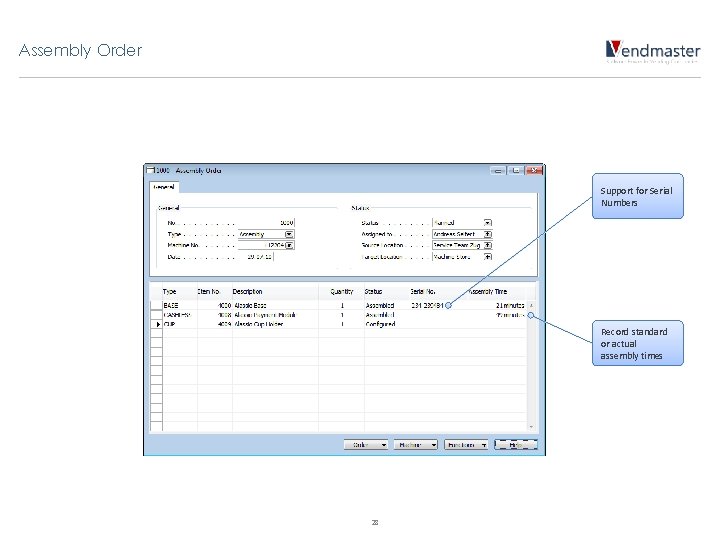Image resolution: width=720 pixels, height=540 pixels.
Task: Select the CUP type cell
Action: click(x=180, y=324)
